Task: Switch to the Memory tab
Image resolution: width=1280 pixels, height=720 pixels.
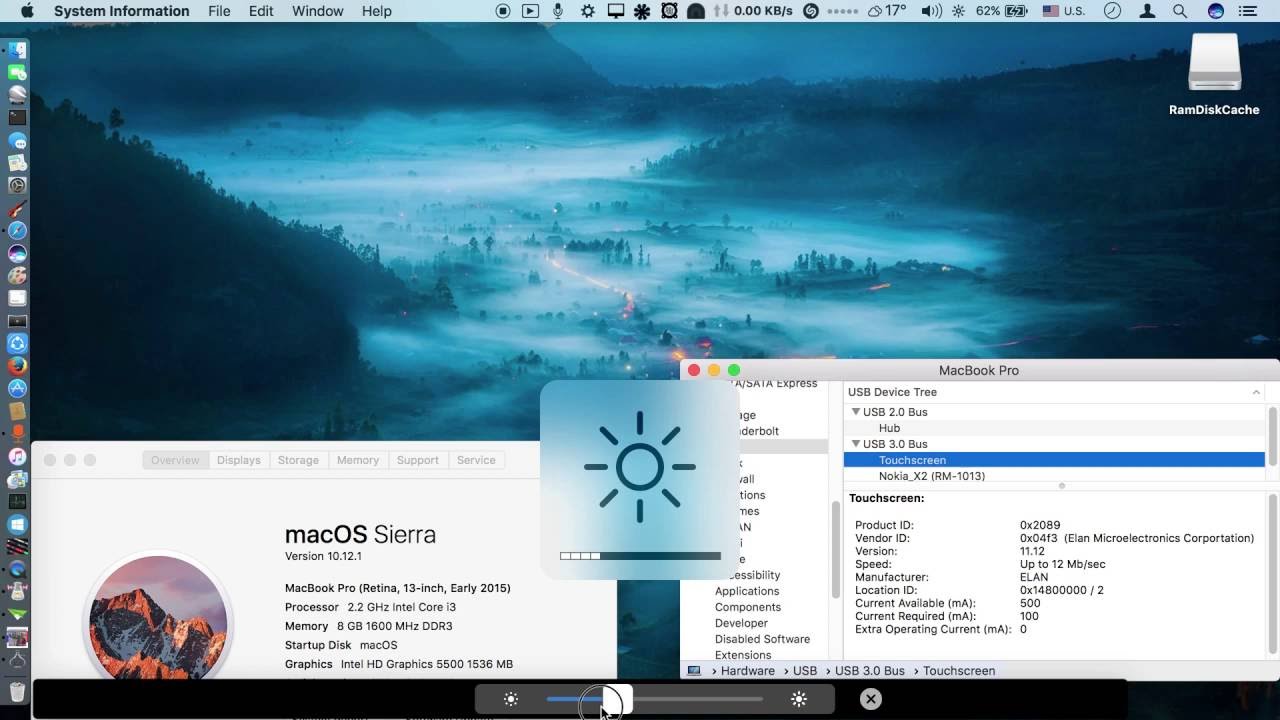Action: click(357, 460)
